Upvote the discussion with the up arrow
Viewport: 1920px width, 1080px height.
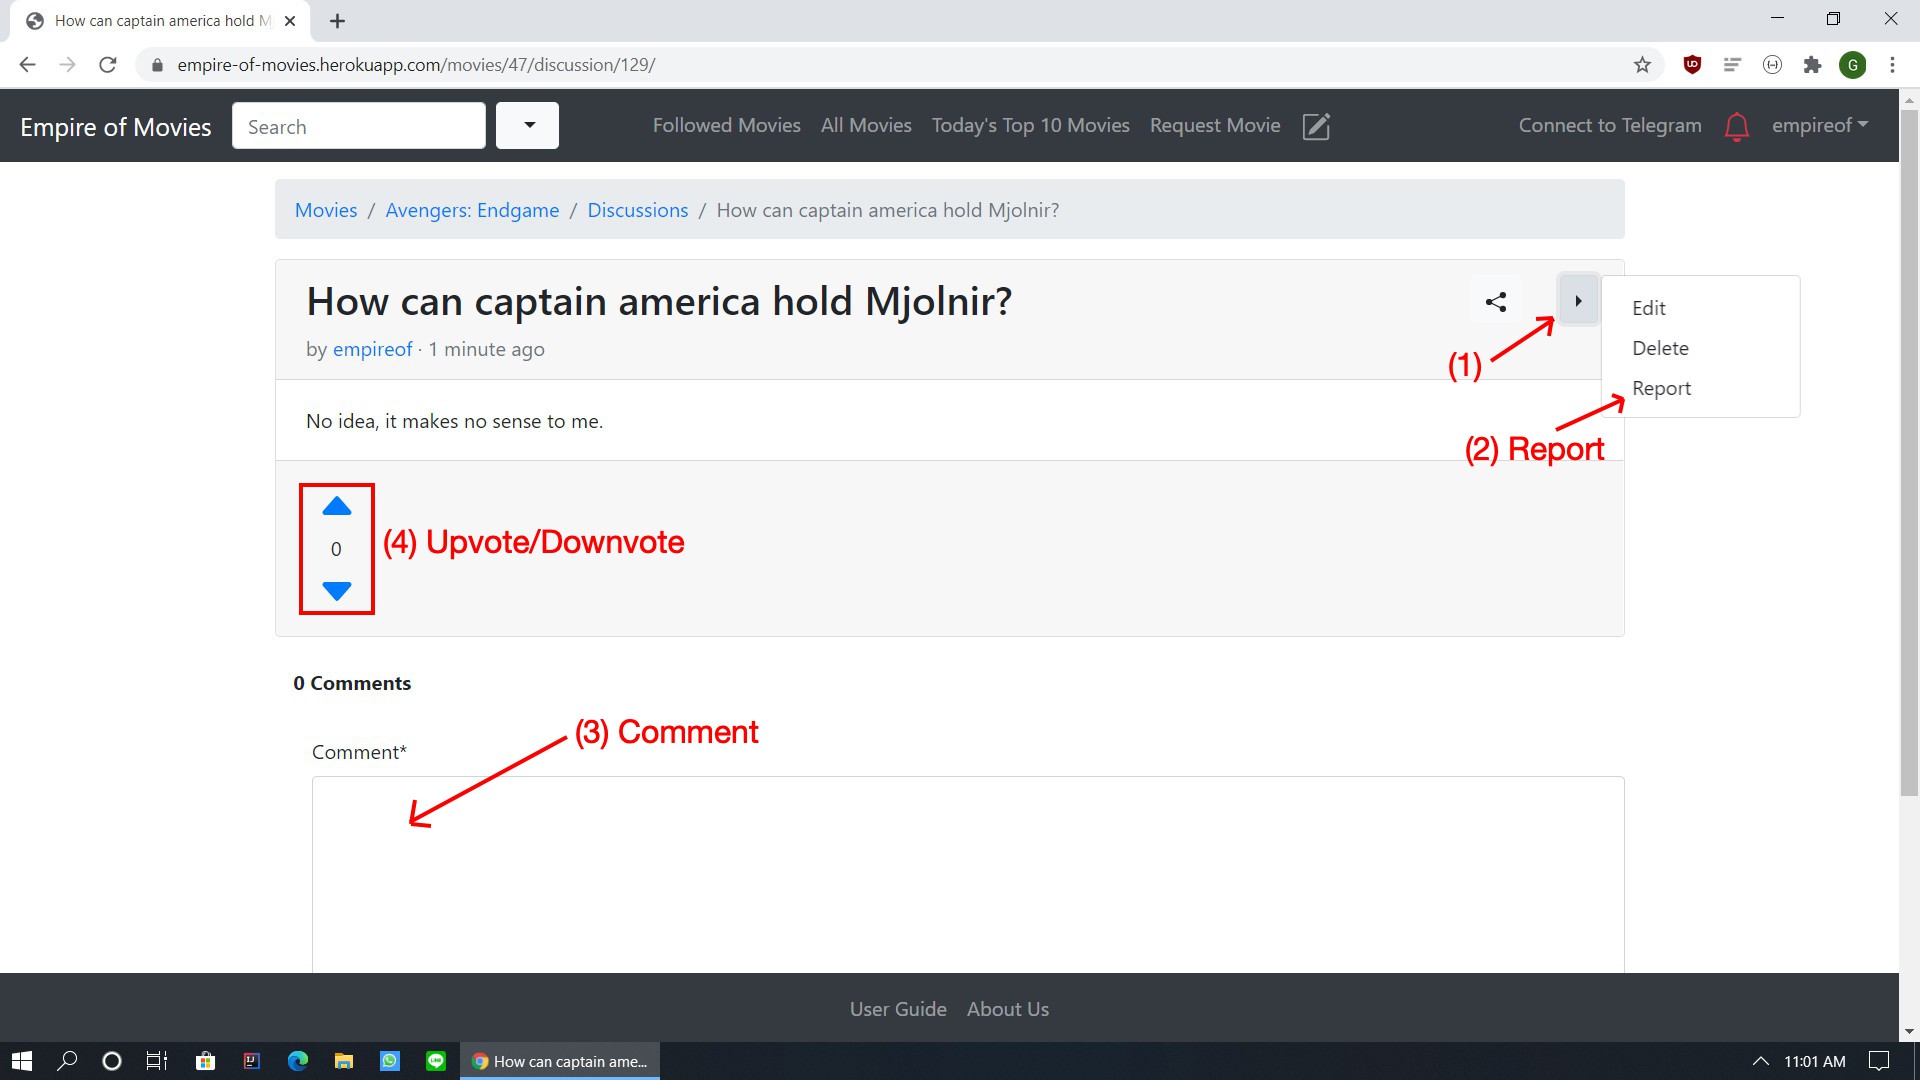[337, 507]
